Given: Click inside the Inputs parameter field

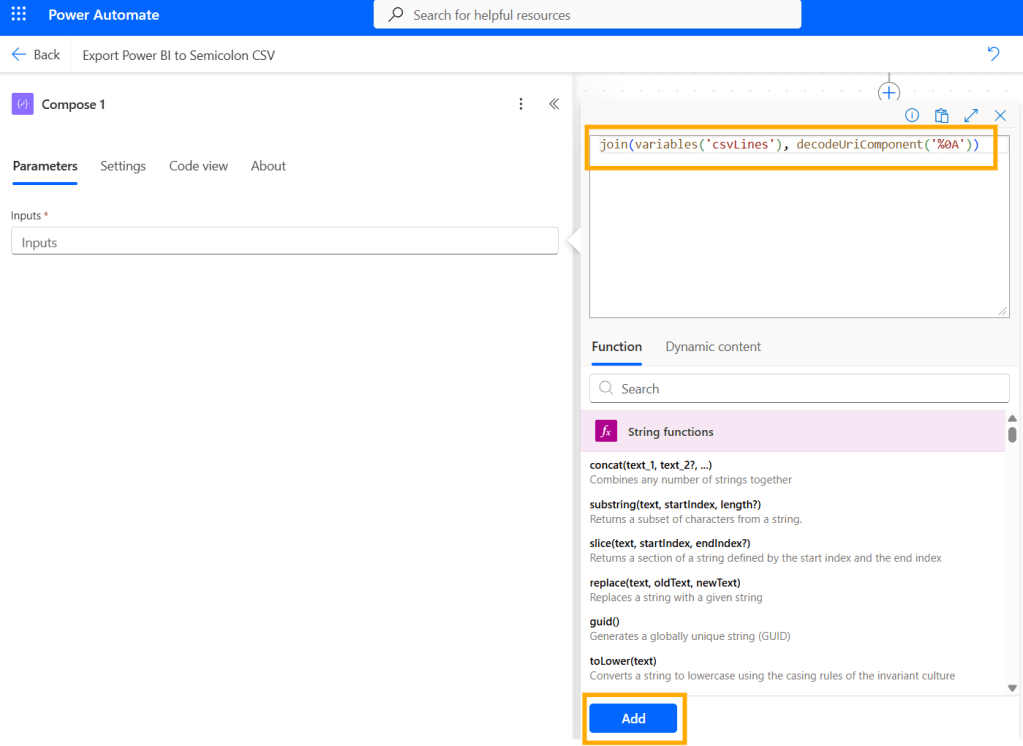Looking at the screenshot, I should click(x=283, y=240).
